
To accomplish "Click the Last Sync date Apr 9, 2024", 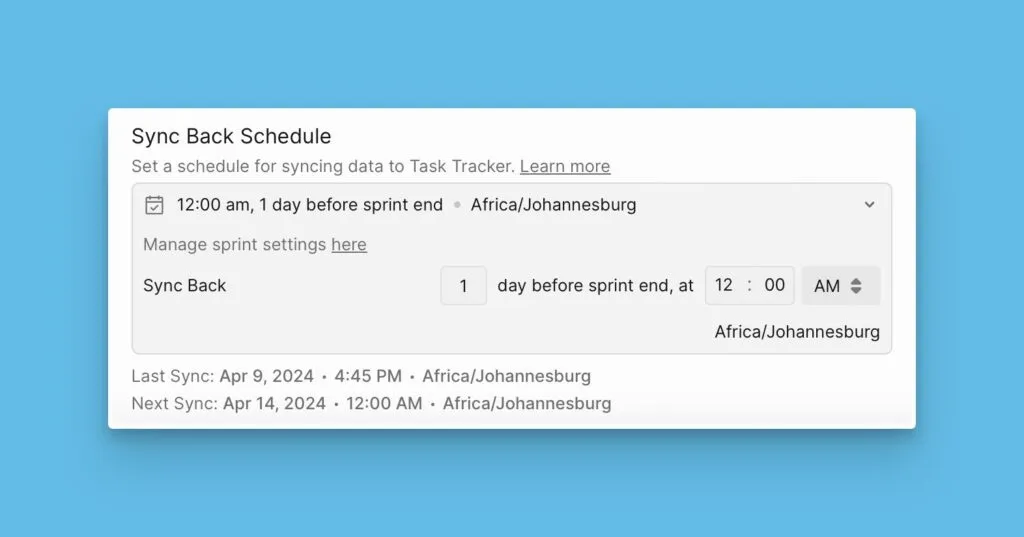I will click(x=267, y=377).
